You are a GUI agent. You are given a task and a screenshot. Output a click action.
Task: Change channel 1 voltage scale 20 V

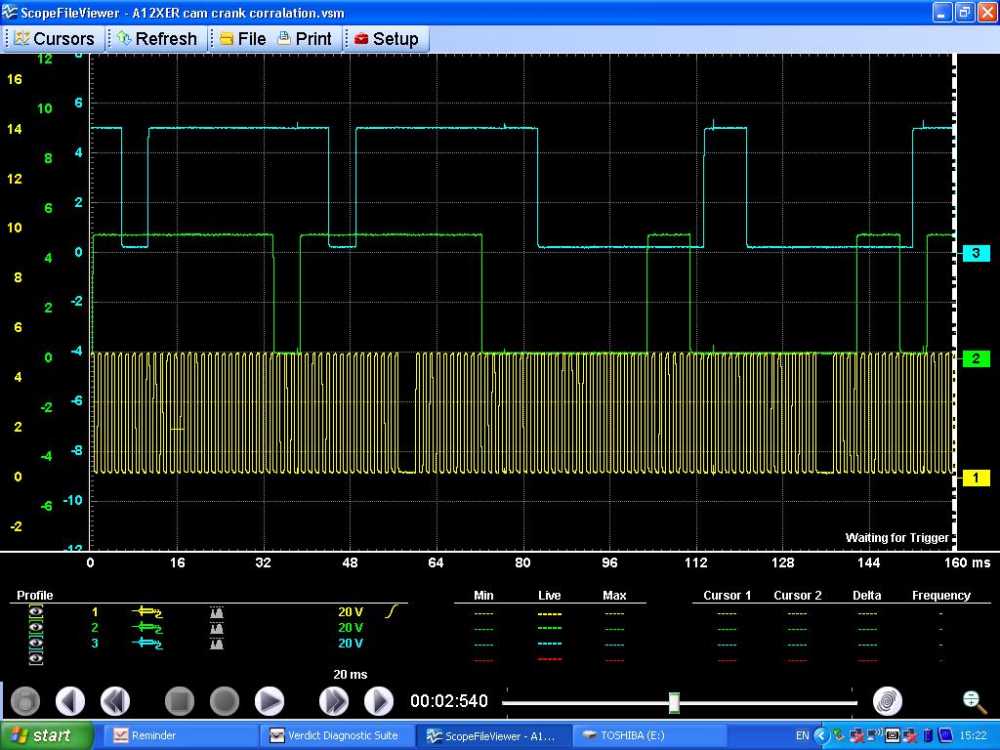click(350, 611)
